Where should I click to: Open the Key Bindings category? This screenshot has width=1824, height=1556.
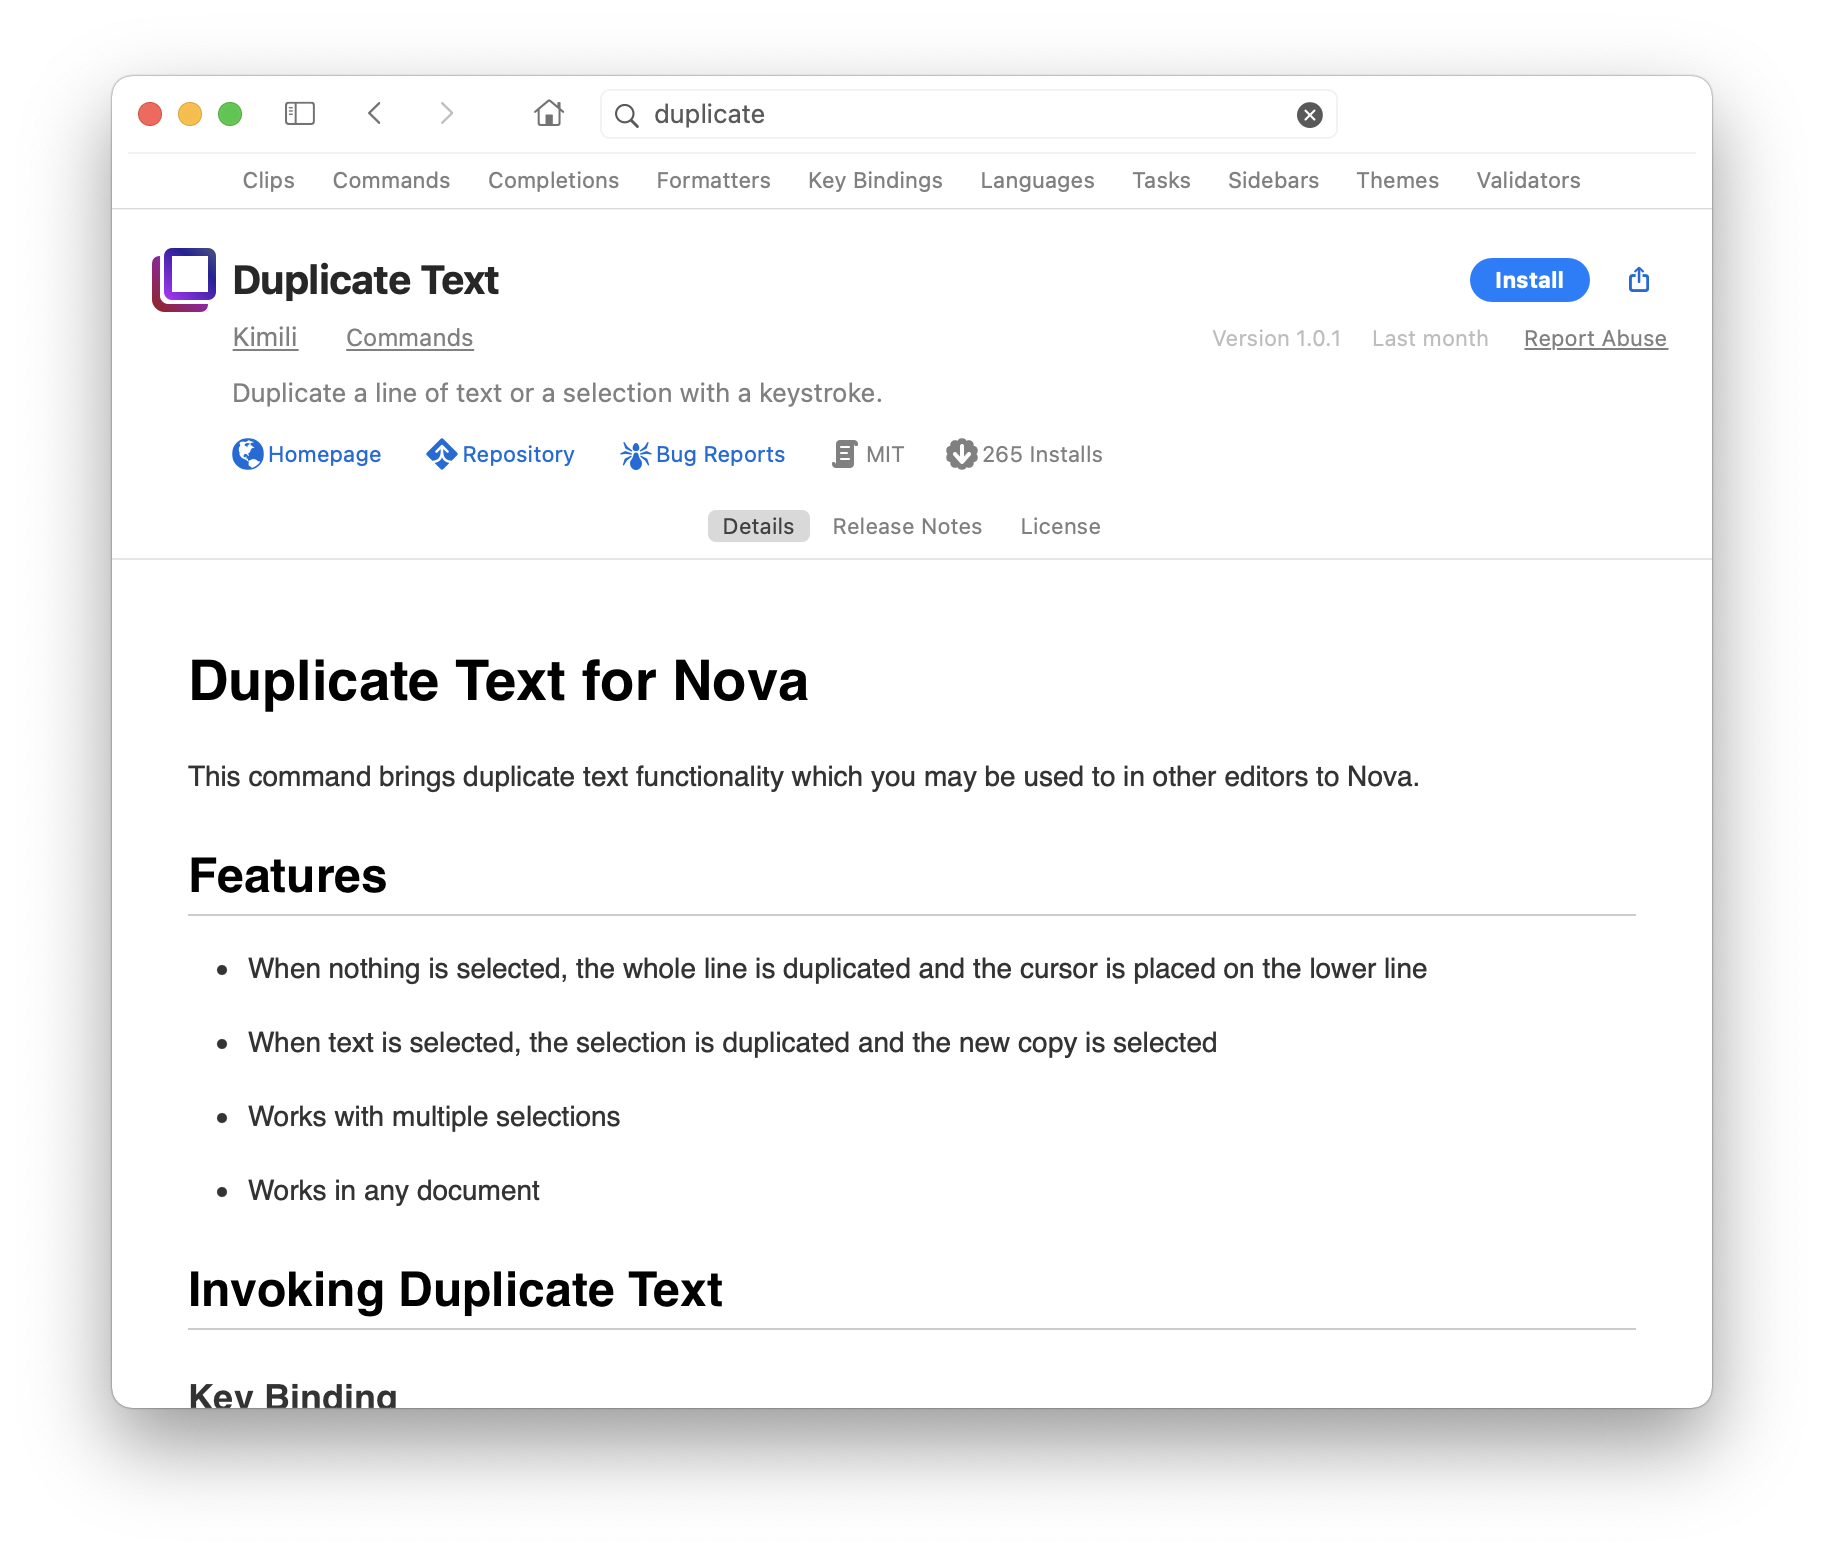pyautogui.click(x=874, y=180)
